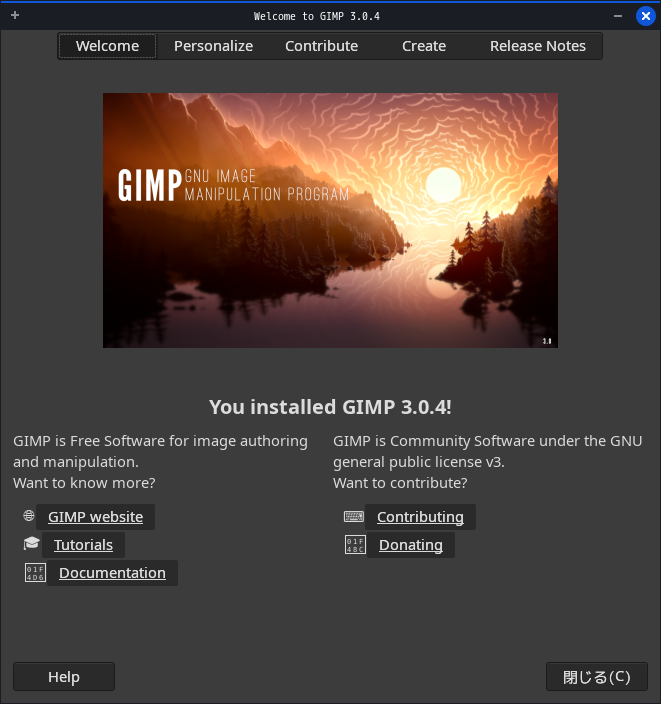Click the graduation cap icon beside Tutorials

pos(31,544)
